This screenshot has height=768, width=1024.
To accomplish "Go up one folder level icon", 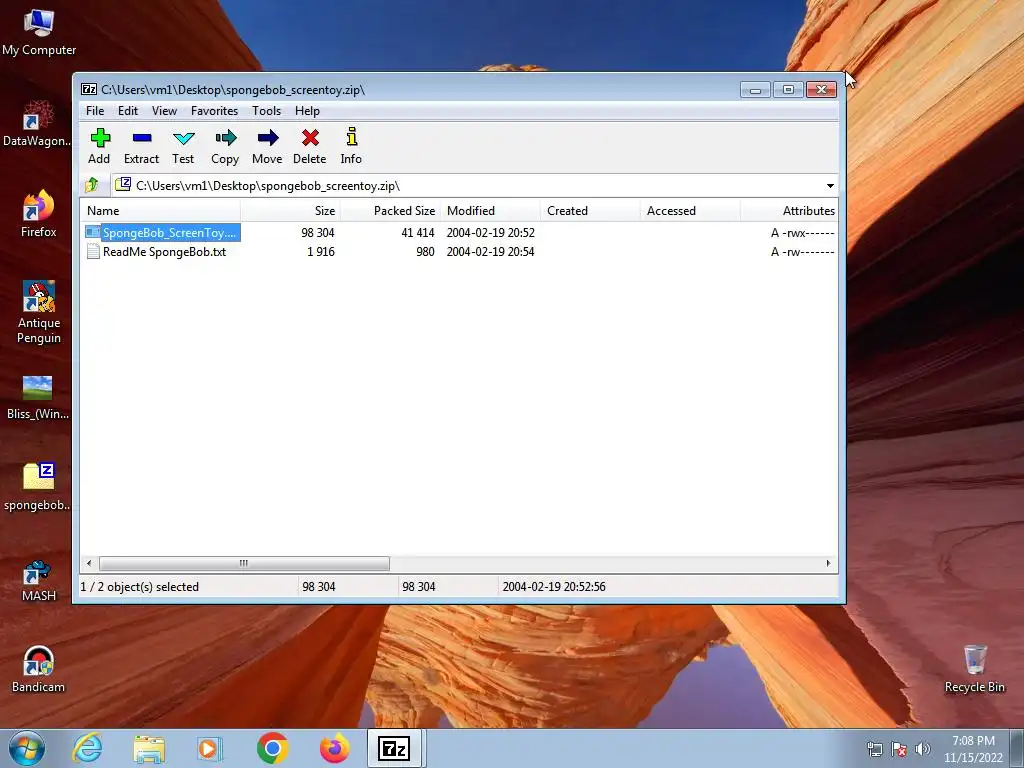I will (92, 185).
